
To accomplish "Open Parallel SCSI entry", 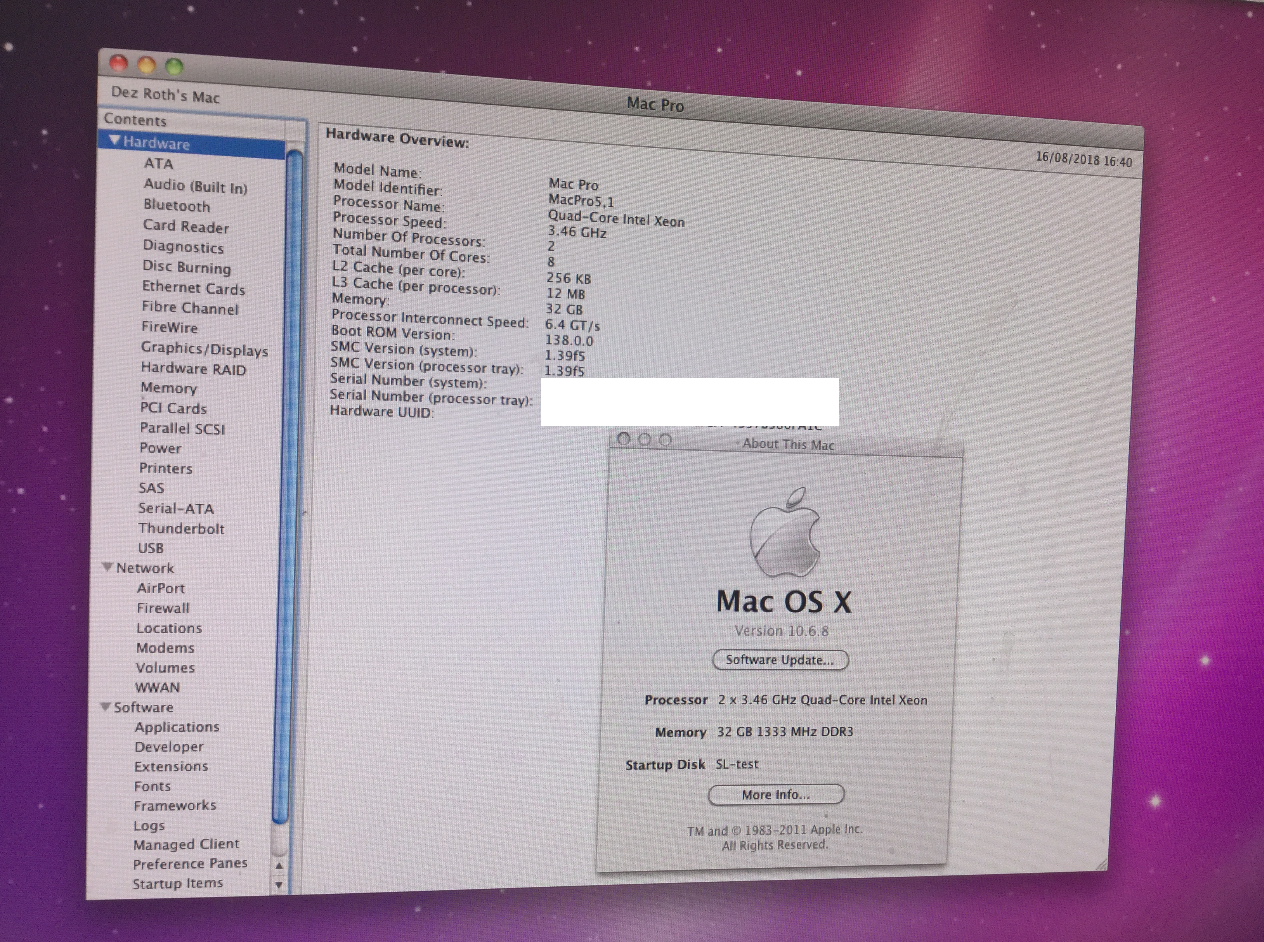I will (x=182, y=428).
